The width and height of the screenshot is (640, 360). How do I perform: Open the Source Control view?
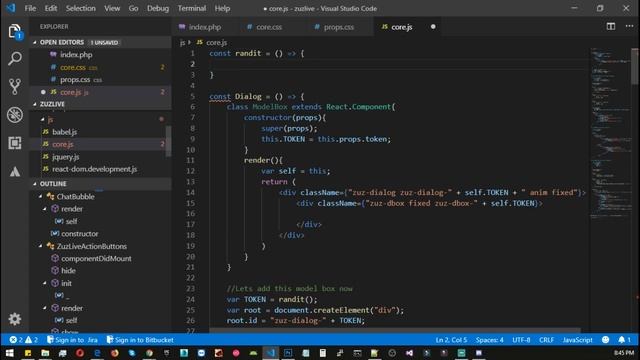pos(15,87)
